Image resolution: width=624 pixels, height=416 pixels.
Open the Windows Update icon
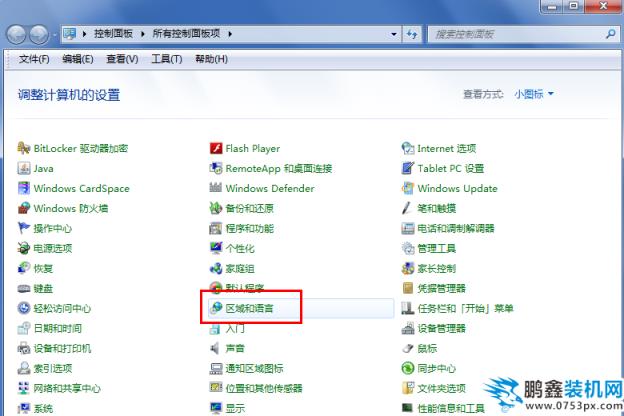[408, 188]
